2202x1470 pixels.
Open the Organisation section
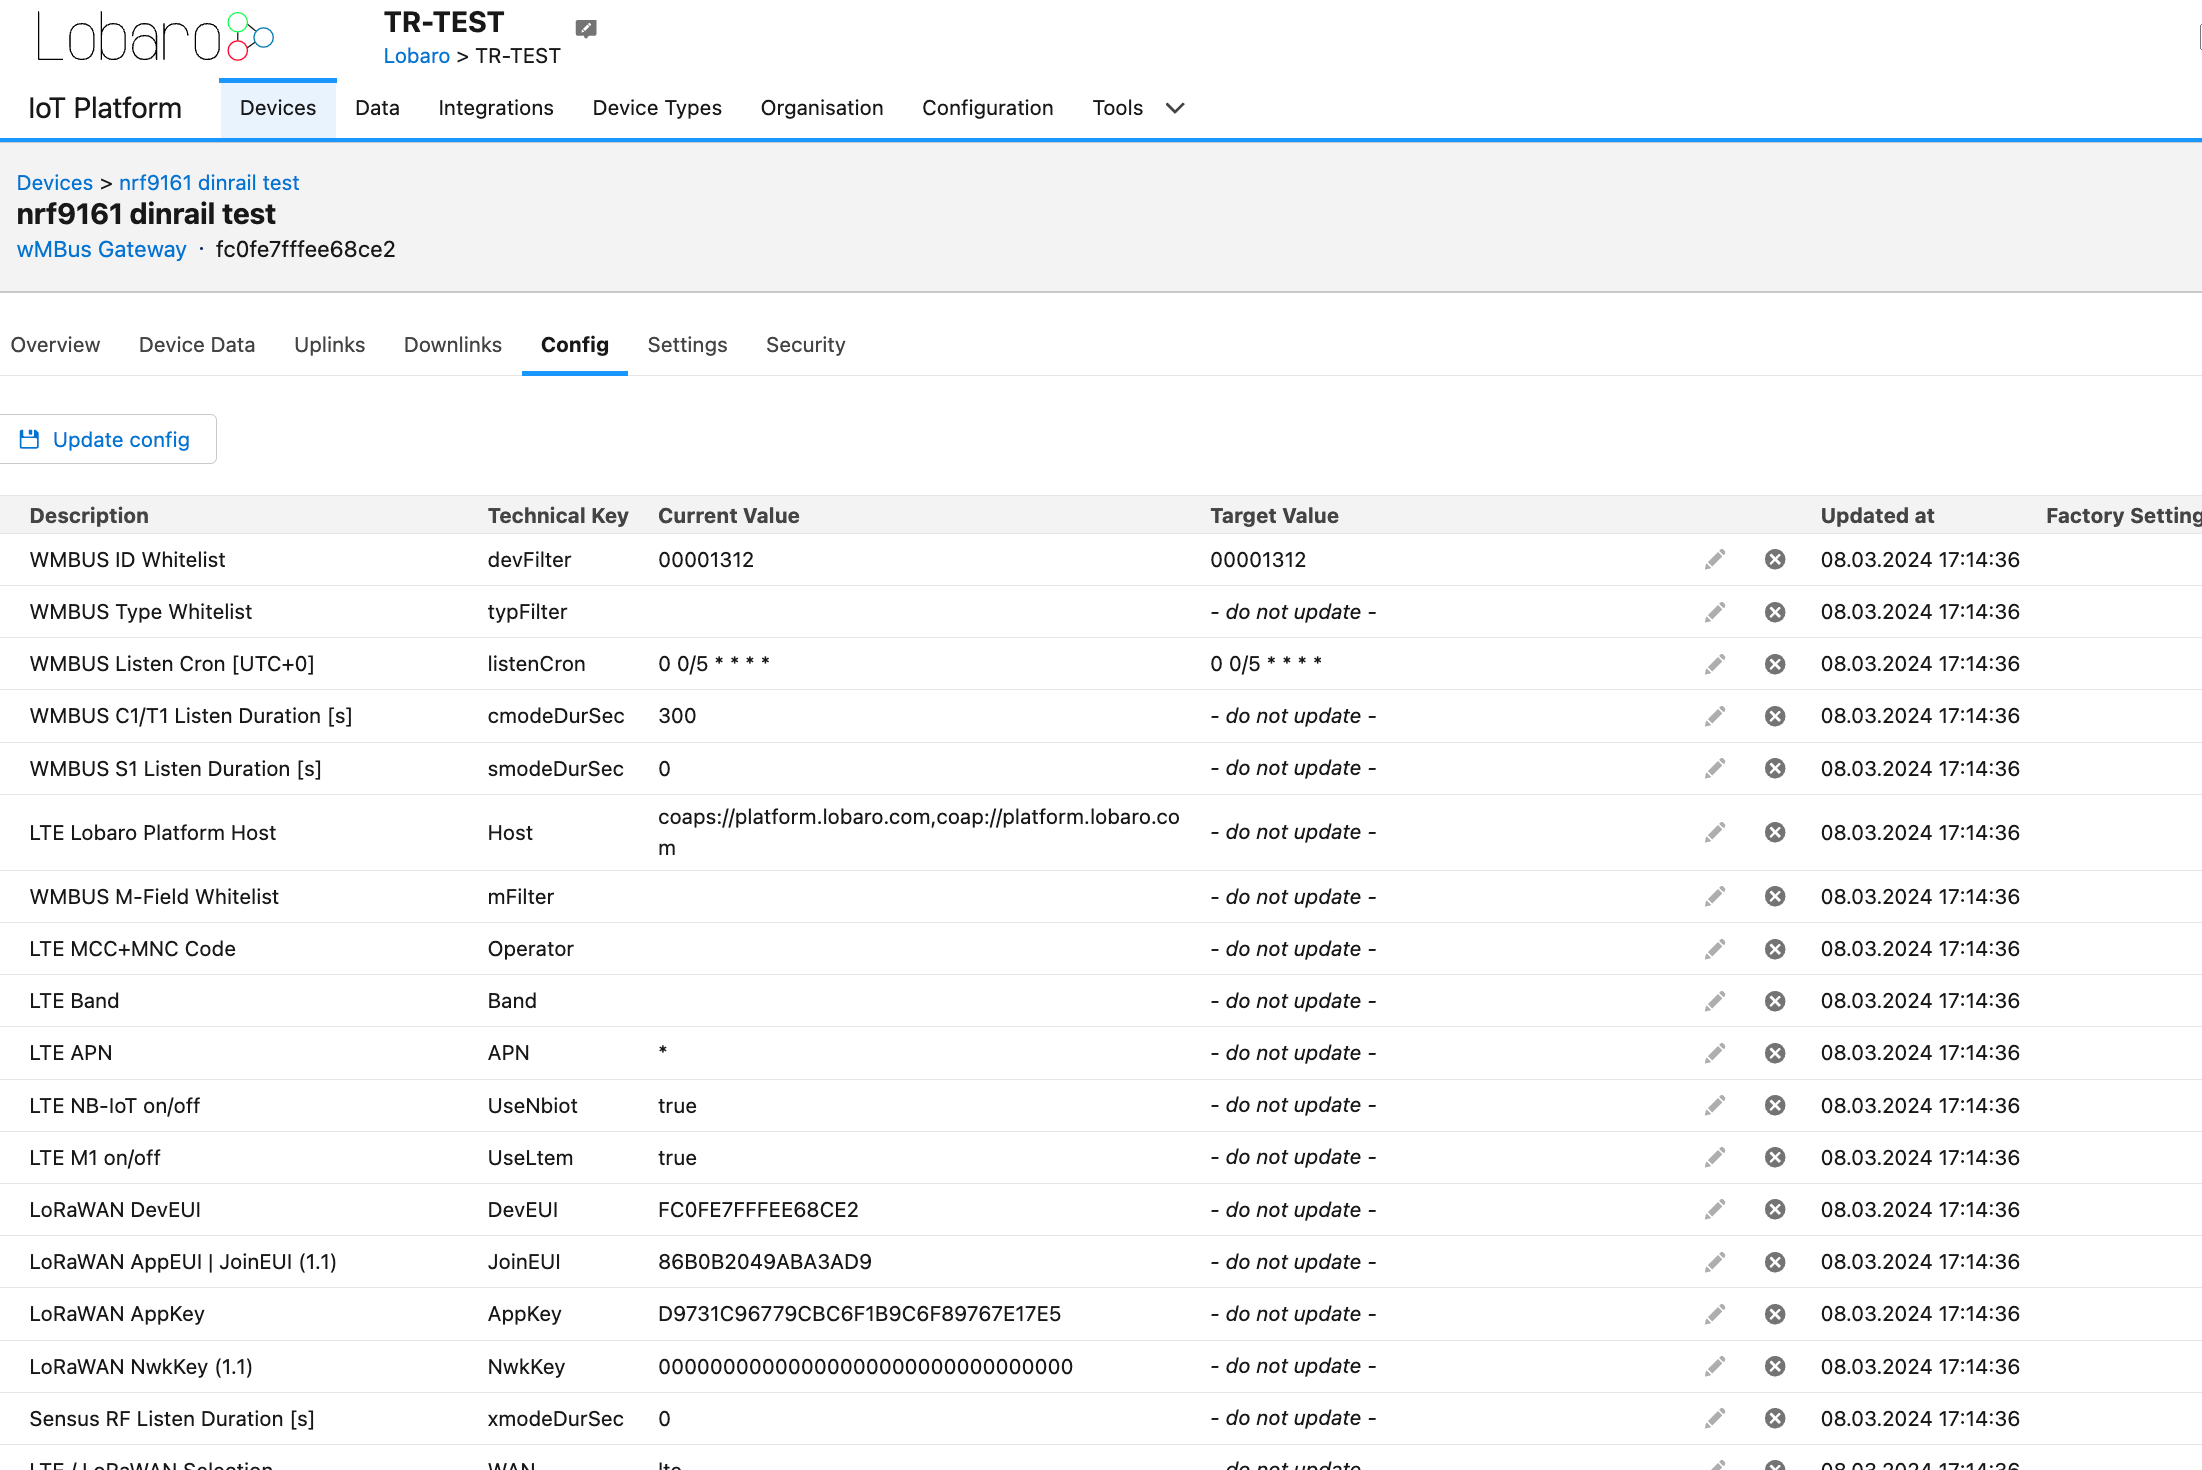coord(822,108)
